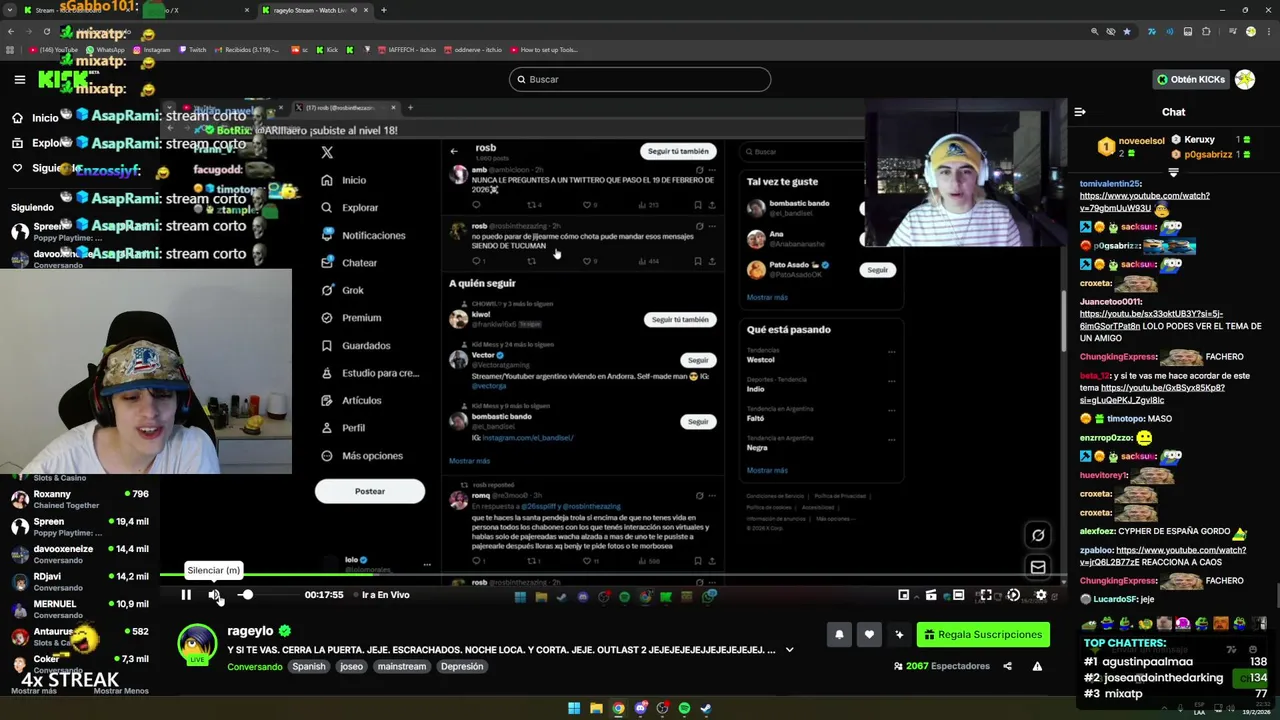Share the stream with share icon
This screenshot has width=1280, height=720.
tap(1007, 666)
